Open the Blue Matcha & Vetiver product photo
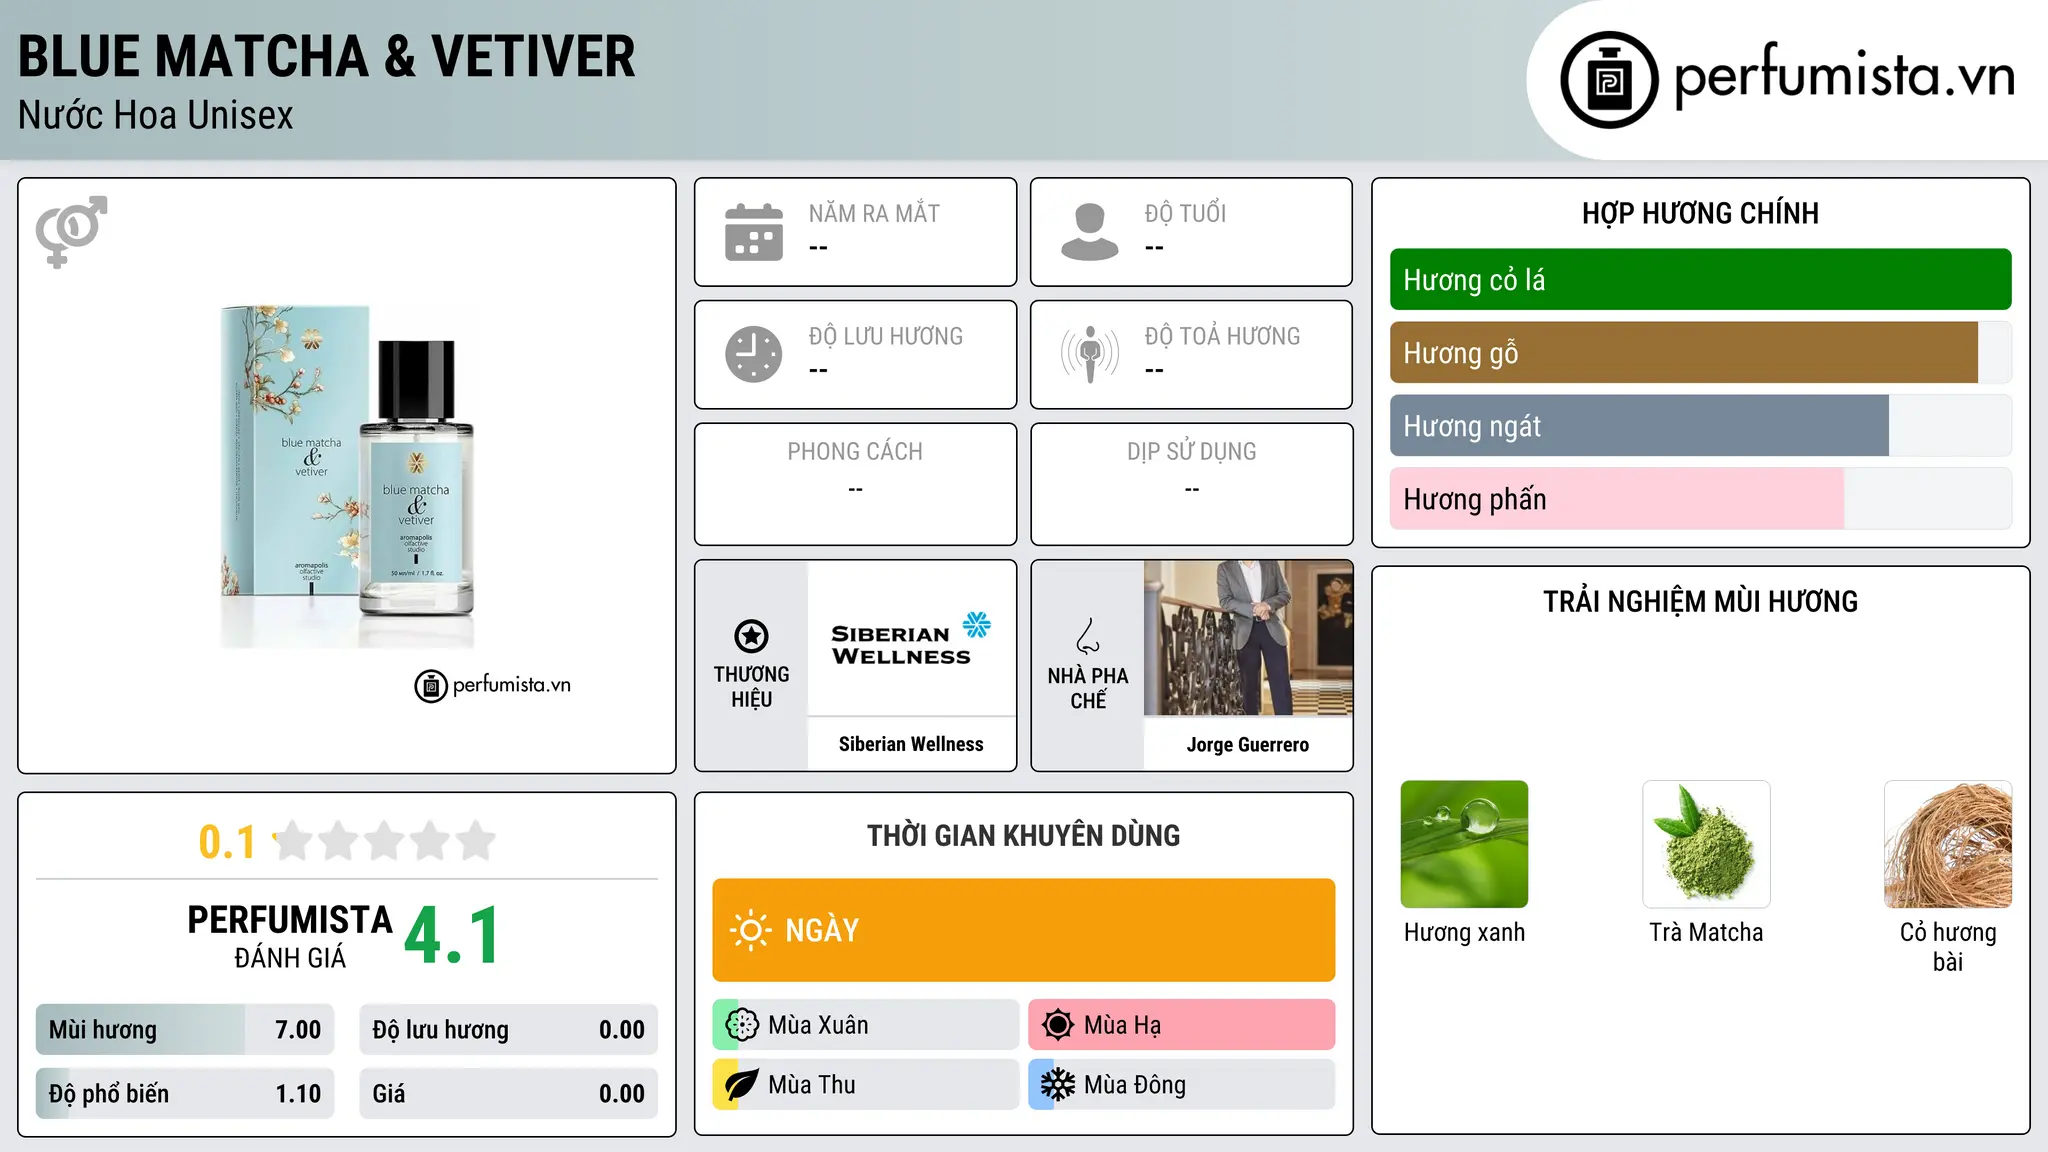 [347, 476]
